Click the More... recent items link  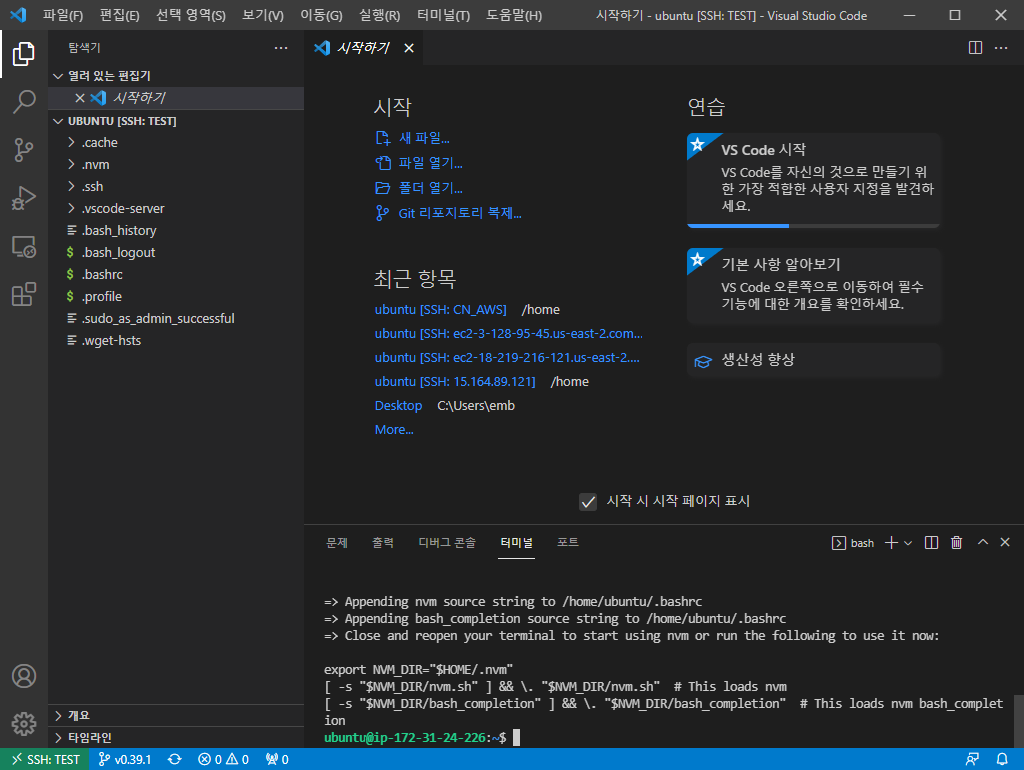(x=394, y=430)
